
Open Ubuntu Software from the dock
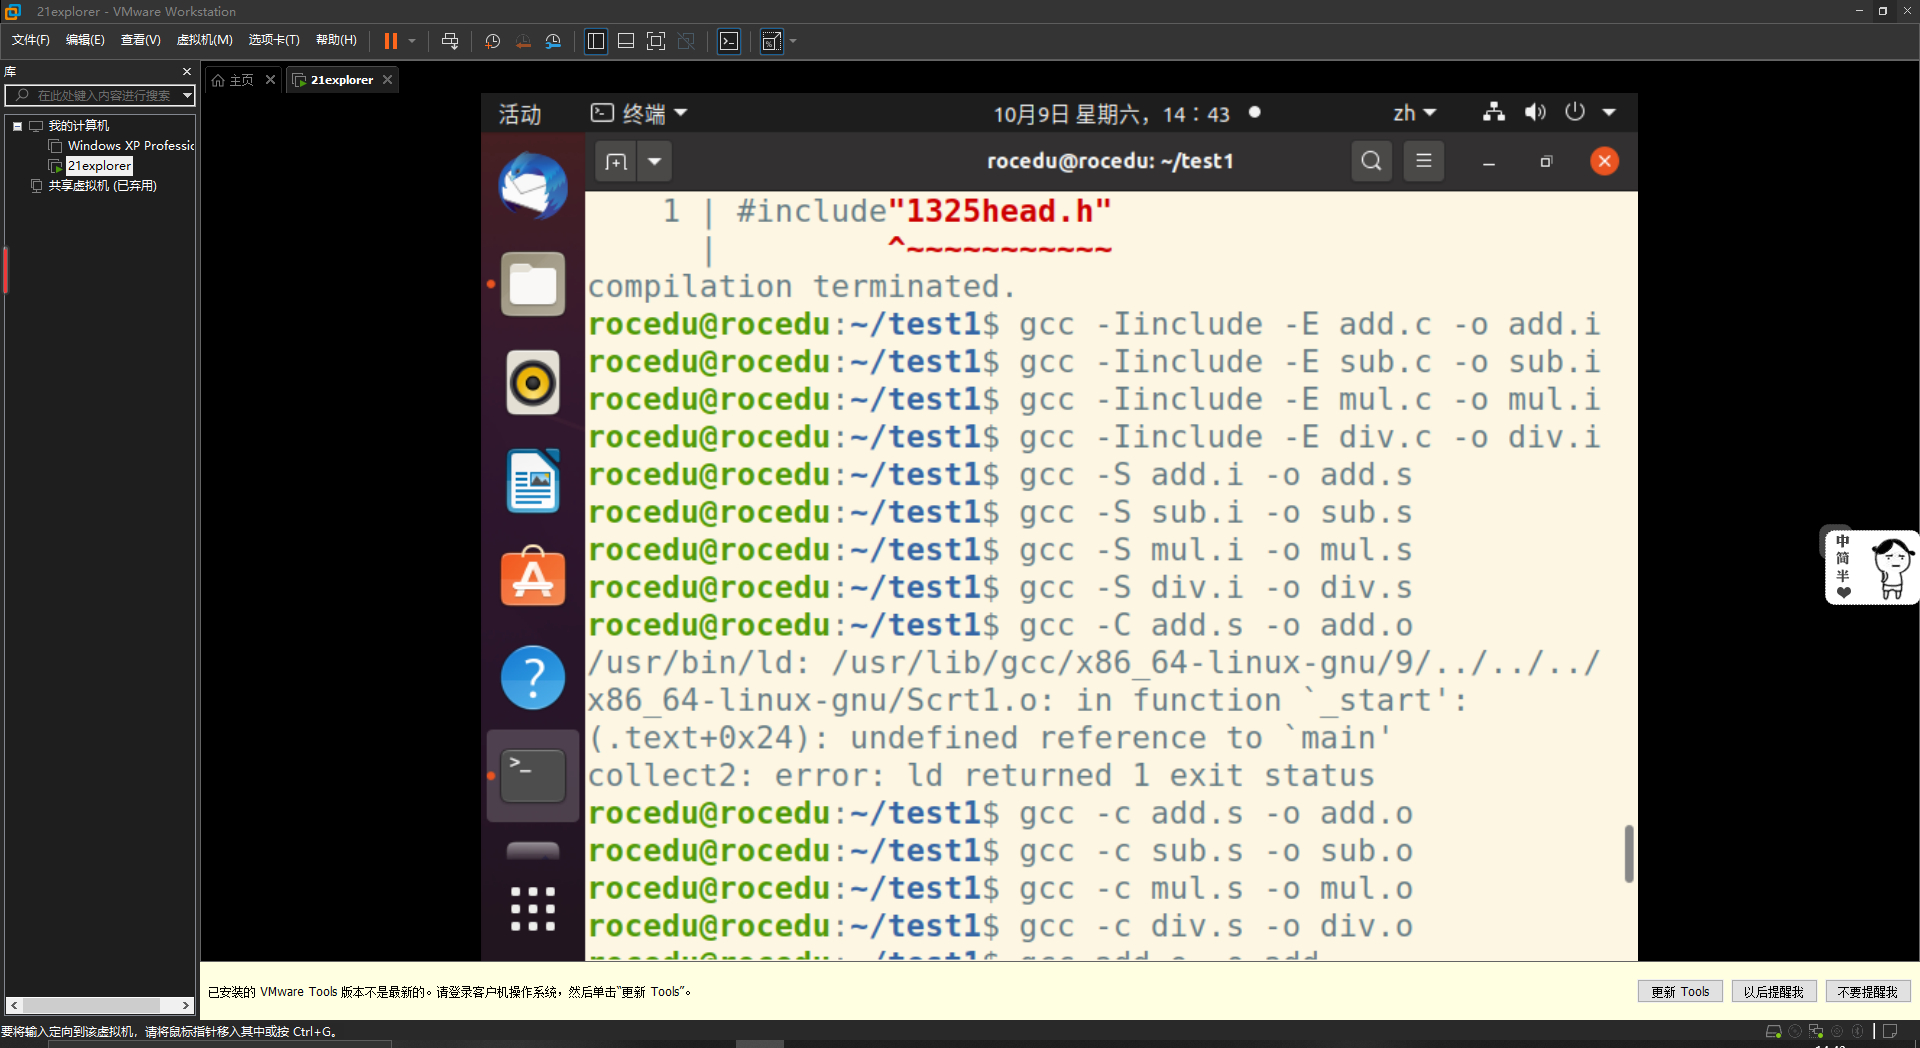click(x=533, y=578)
